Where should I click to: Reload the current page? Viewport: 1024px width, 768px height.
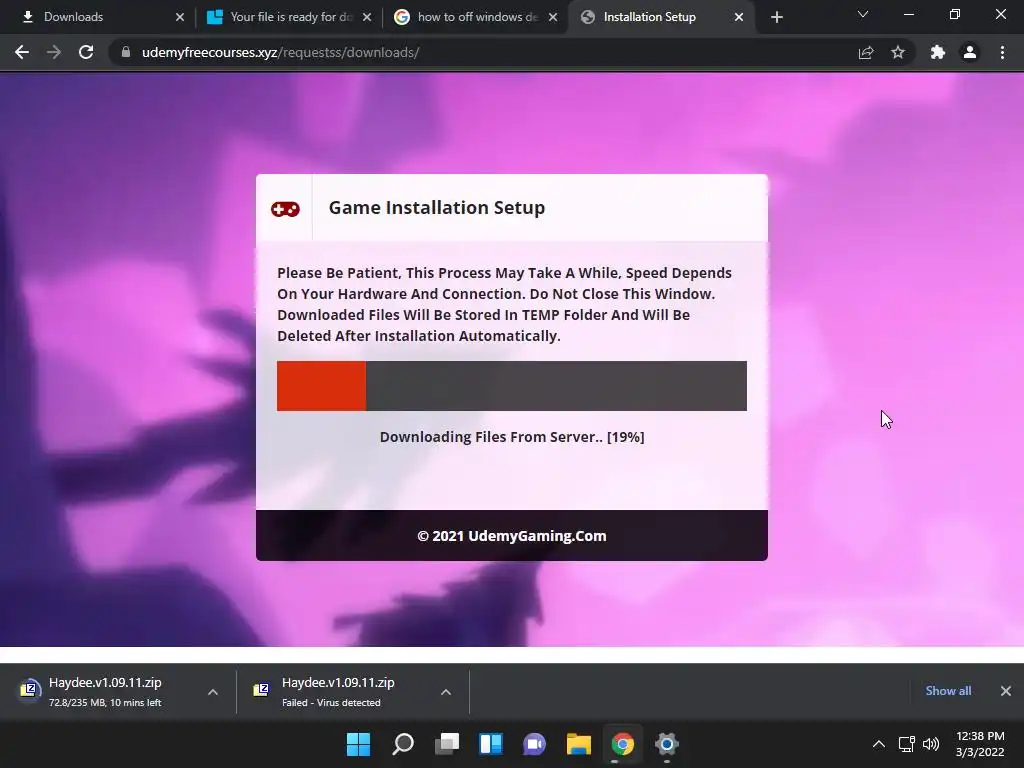(x=86, y=52)
